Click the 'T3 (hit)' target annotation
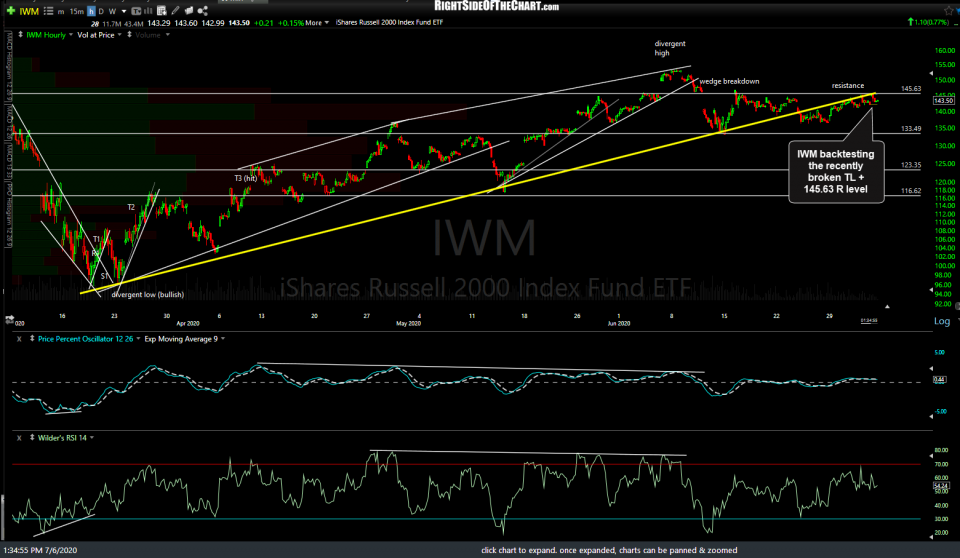The height and width of the screenshot is (558, 960). [246, 179]
